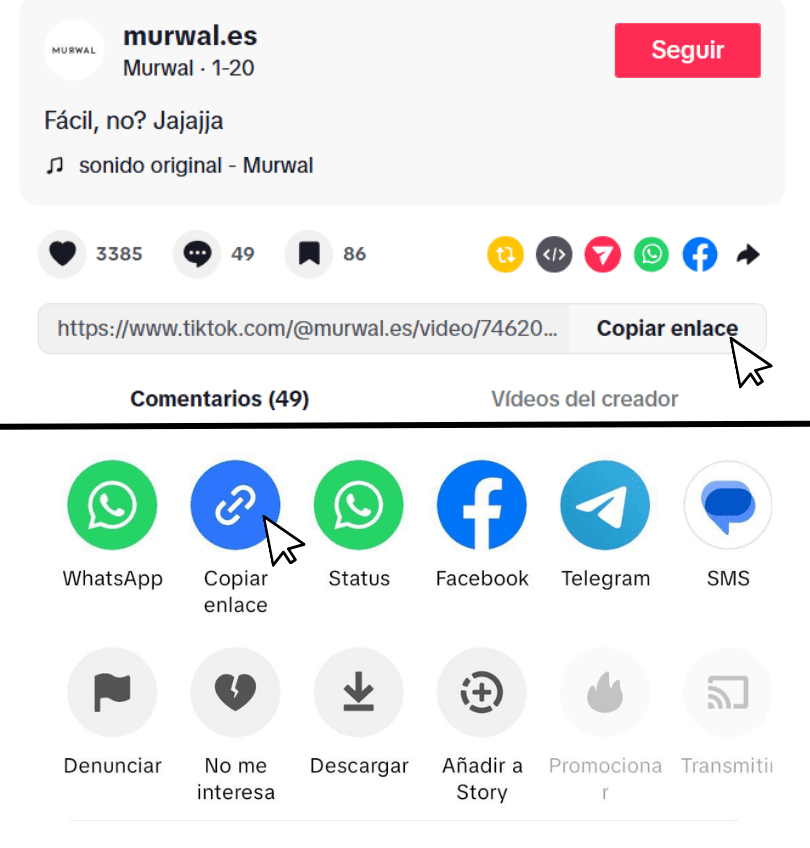The width and height of the screenshot is (810, 848).
Task: Click Copiar enlace next to the URL
Action: coord(667,328)
